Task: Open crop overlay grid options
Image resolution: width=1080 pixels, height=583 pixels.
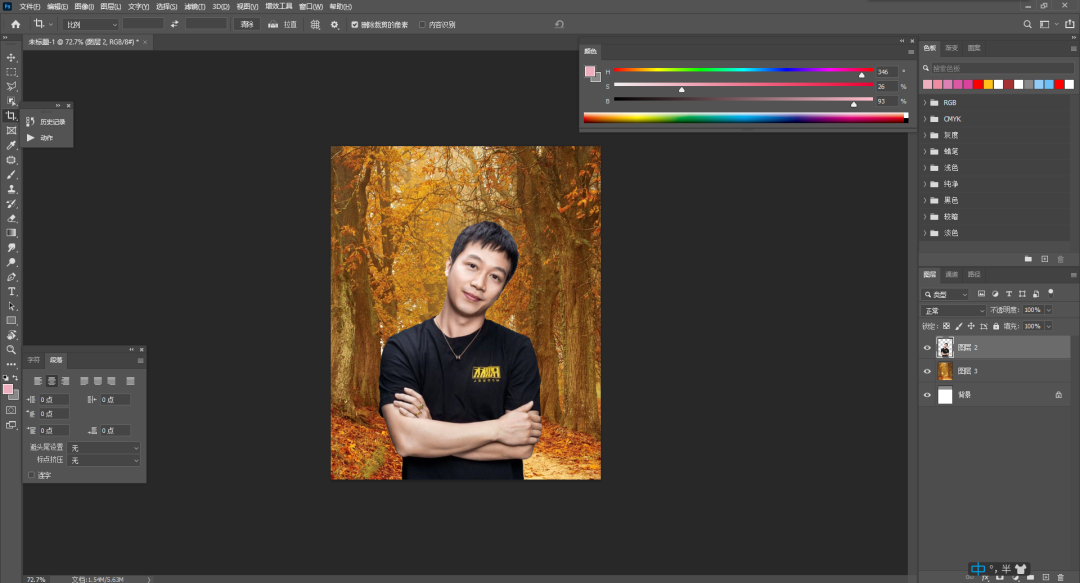Action: click(315, 24)
